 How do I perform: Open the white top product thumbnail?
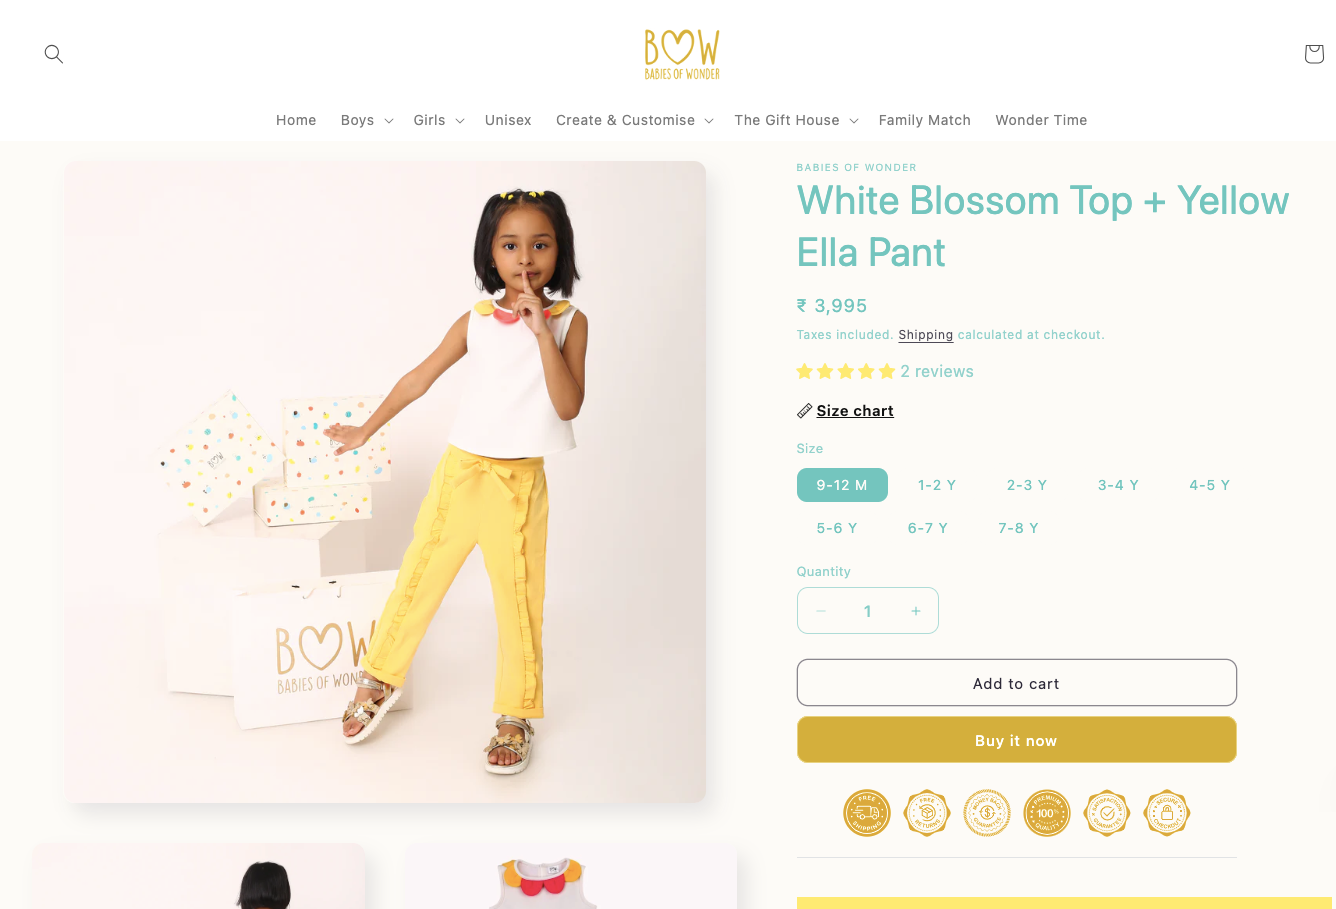[571, 877]
